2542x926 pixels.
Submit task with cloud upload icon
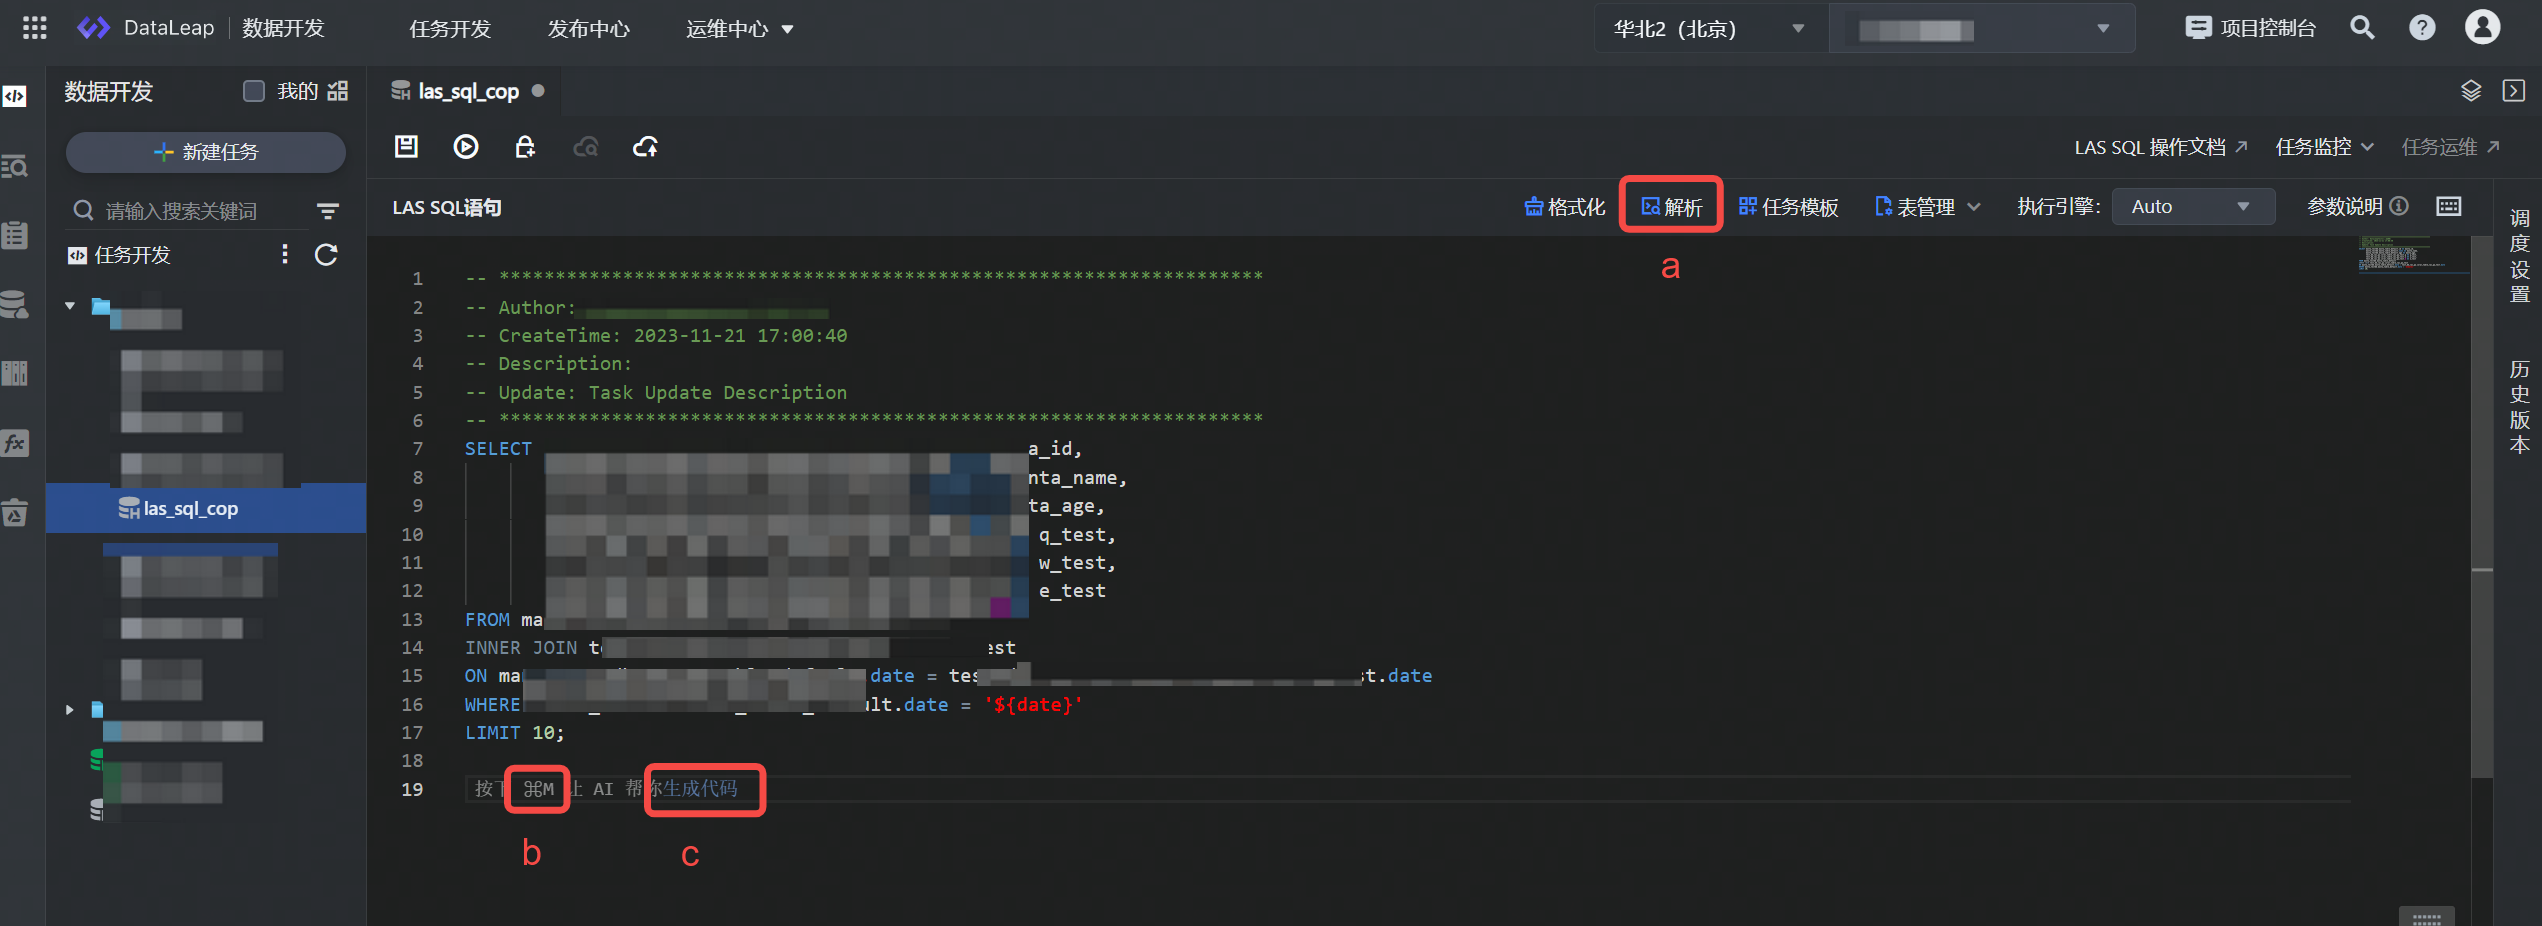coord(646,147)
